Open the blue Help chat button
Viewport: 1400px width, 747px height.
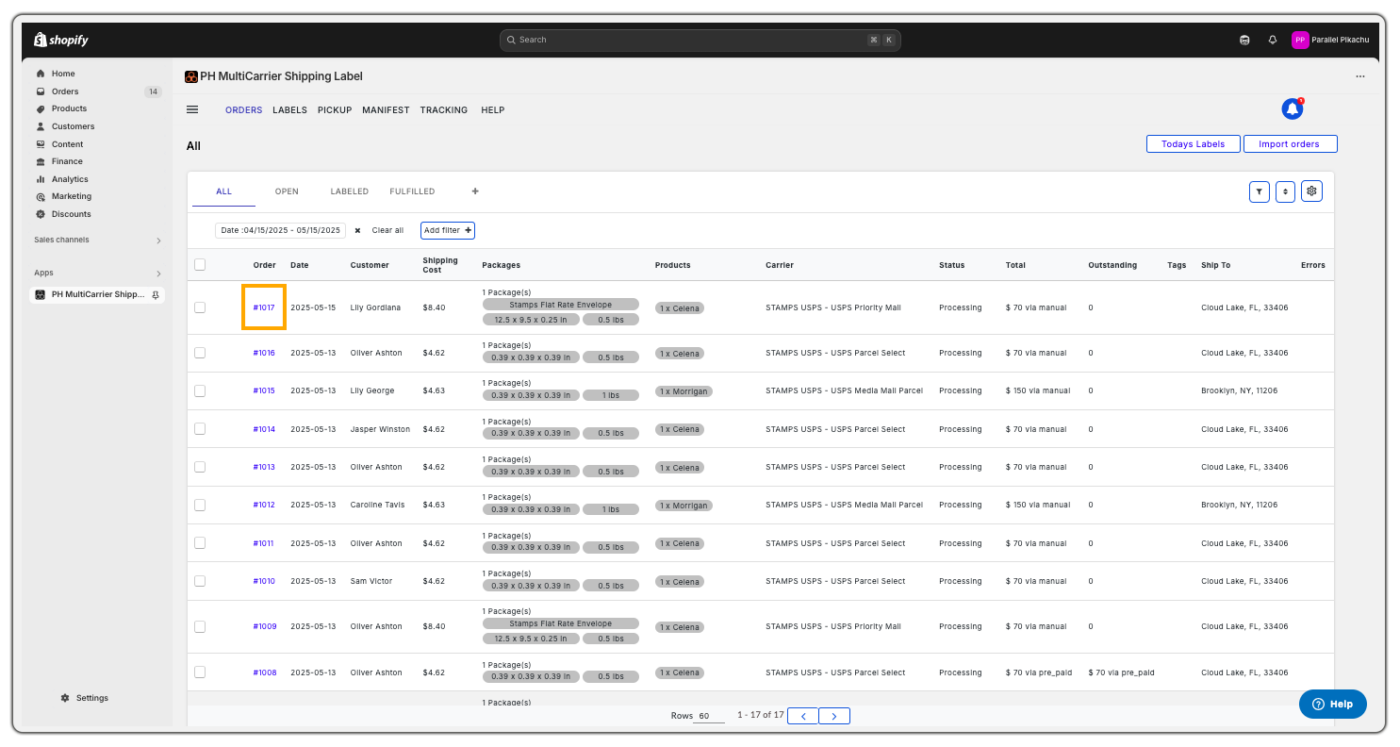point(1333,704)
